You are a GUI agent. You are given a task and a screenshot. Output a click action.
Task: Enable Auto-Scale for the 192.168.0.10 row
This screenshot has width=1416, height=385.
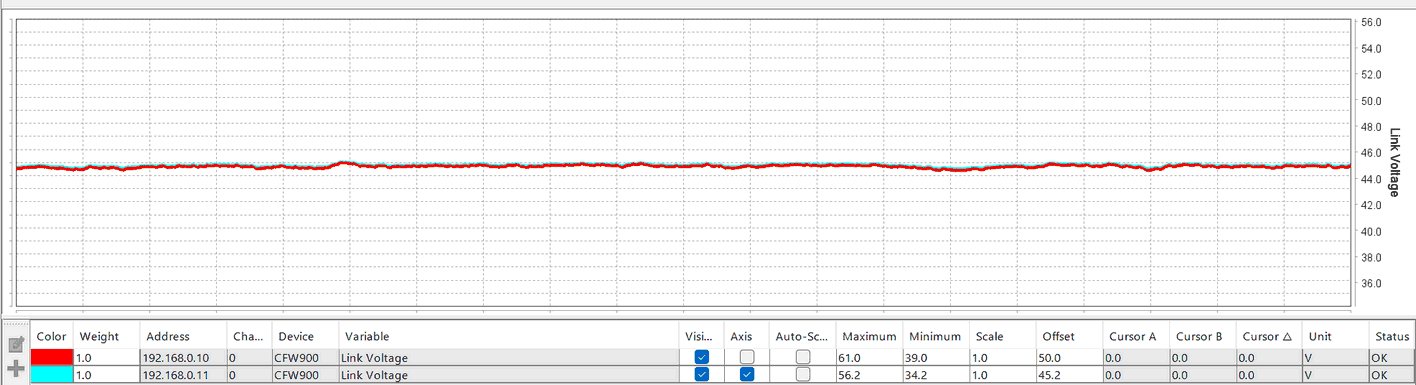pyautogui.click(x=803, y=357)
